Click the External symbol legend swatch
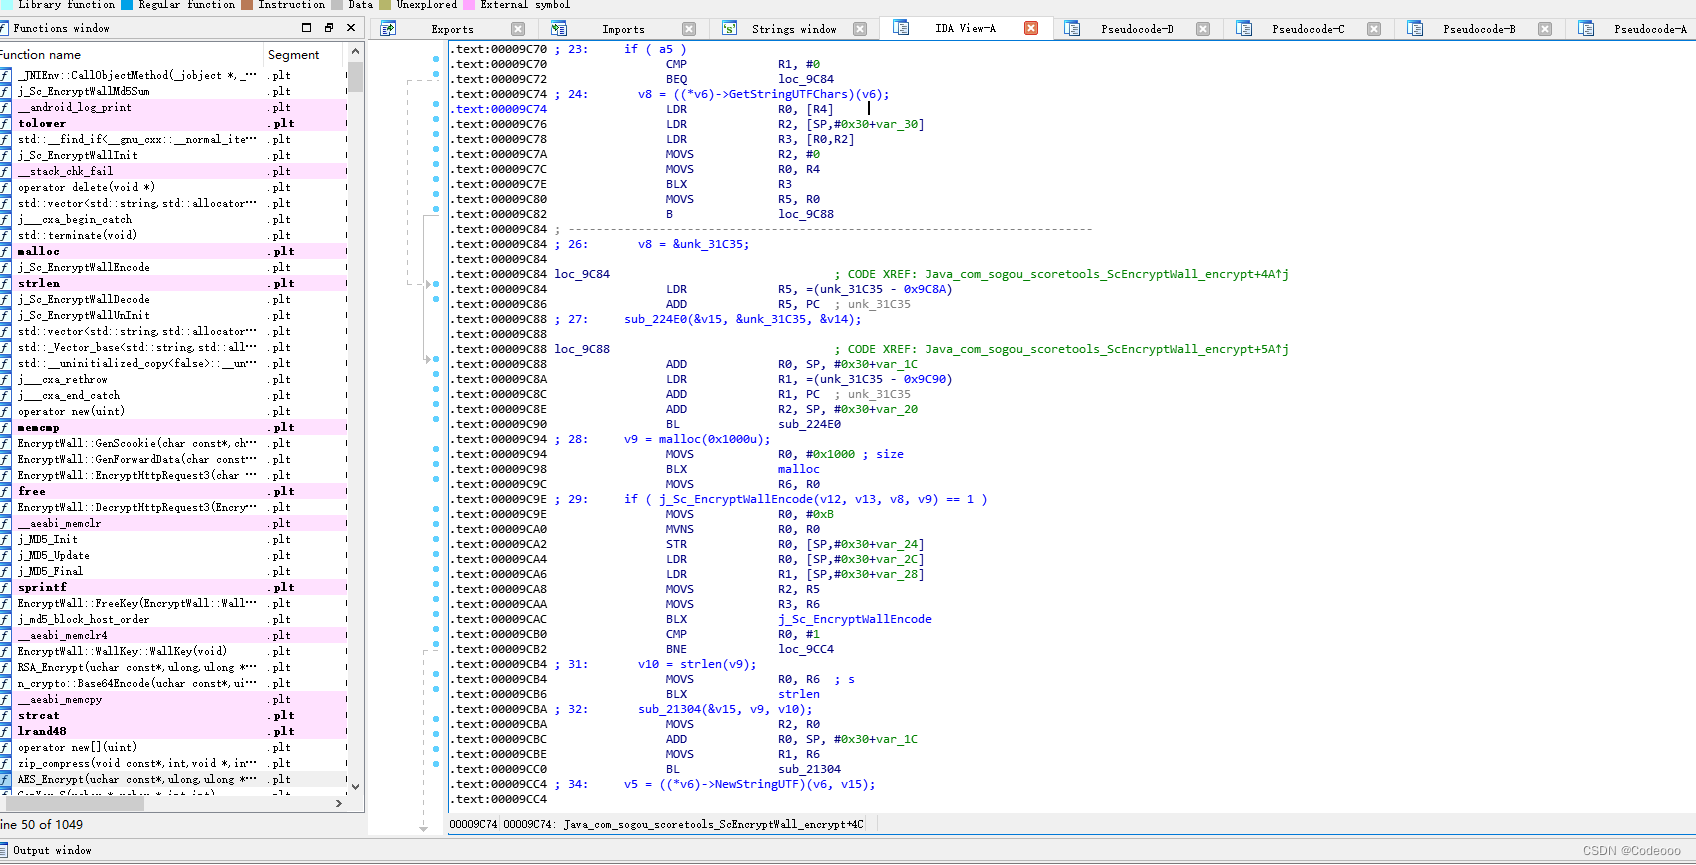This screenshot has width=1696, height=865. click(469, 5)
